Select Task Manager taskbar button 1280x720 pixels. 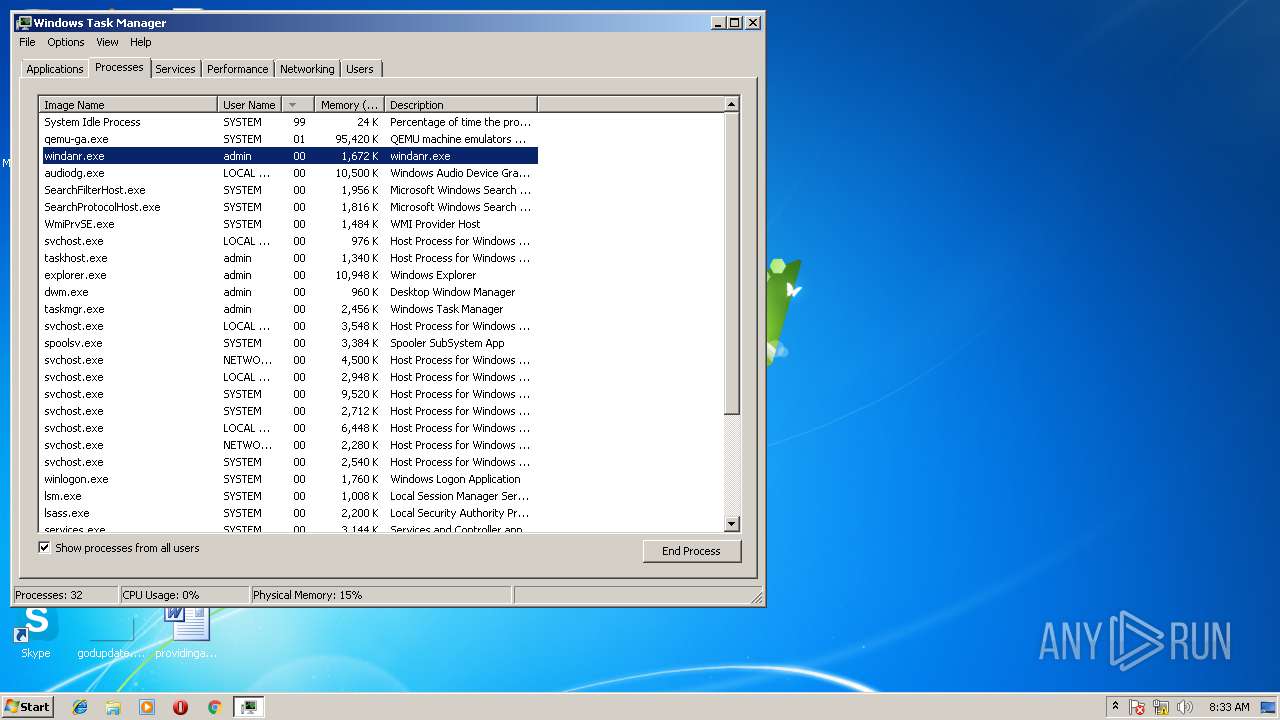coord(248,707)
